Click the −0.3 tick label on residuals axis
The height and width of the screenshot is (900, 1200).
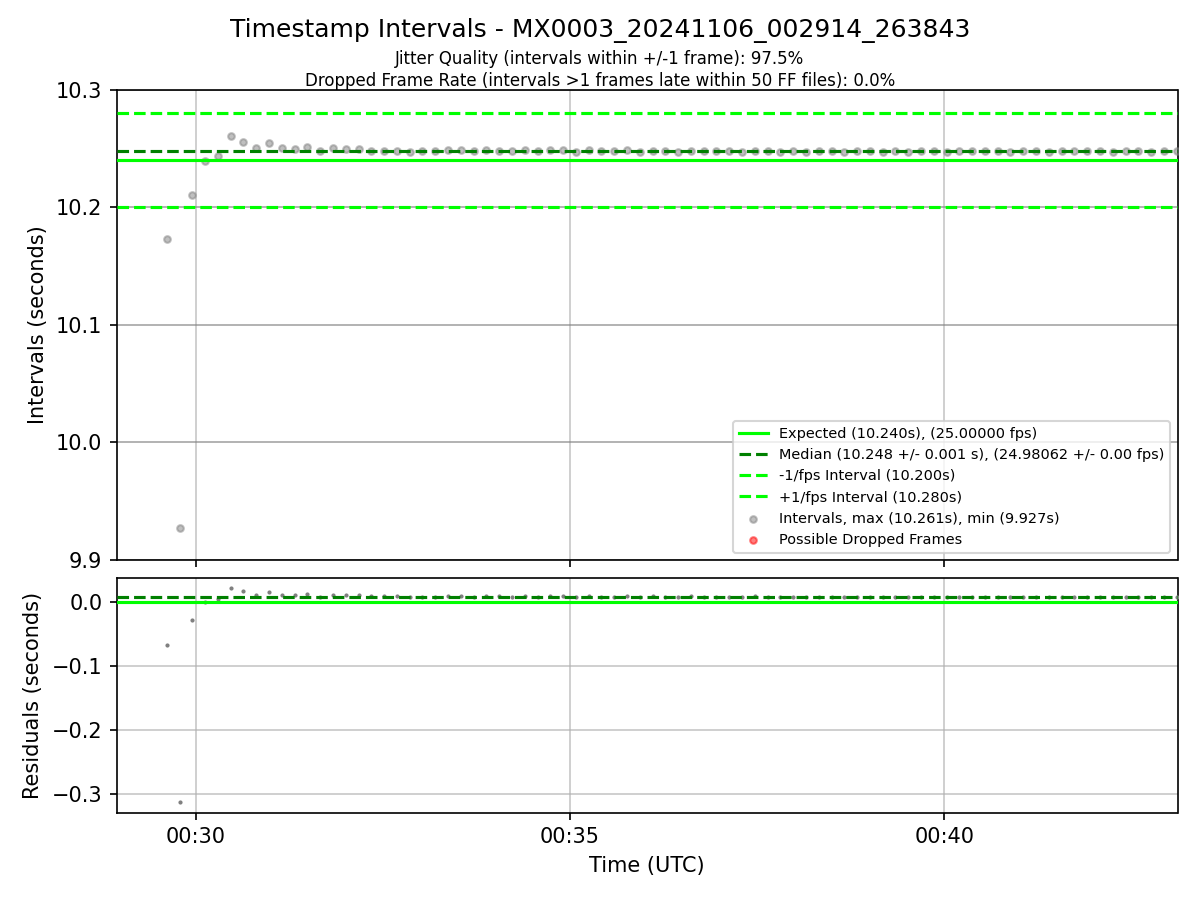point(78,794)
